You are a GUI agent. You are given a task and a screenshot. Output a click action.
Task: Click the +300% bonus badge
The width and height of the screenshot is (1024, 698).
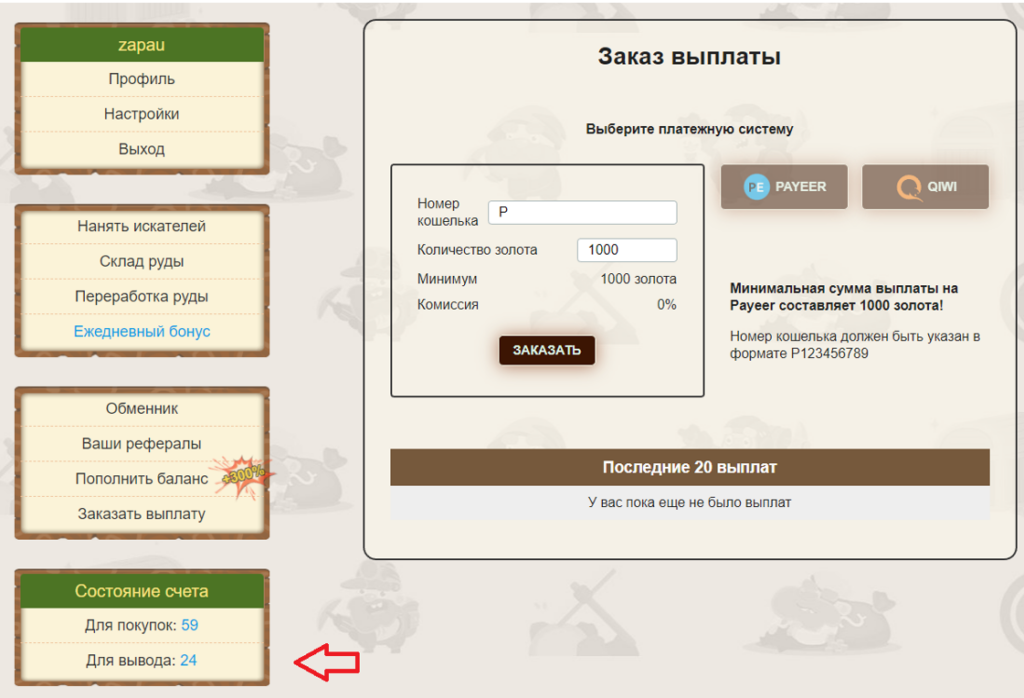click(243, 476)
